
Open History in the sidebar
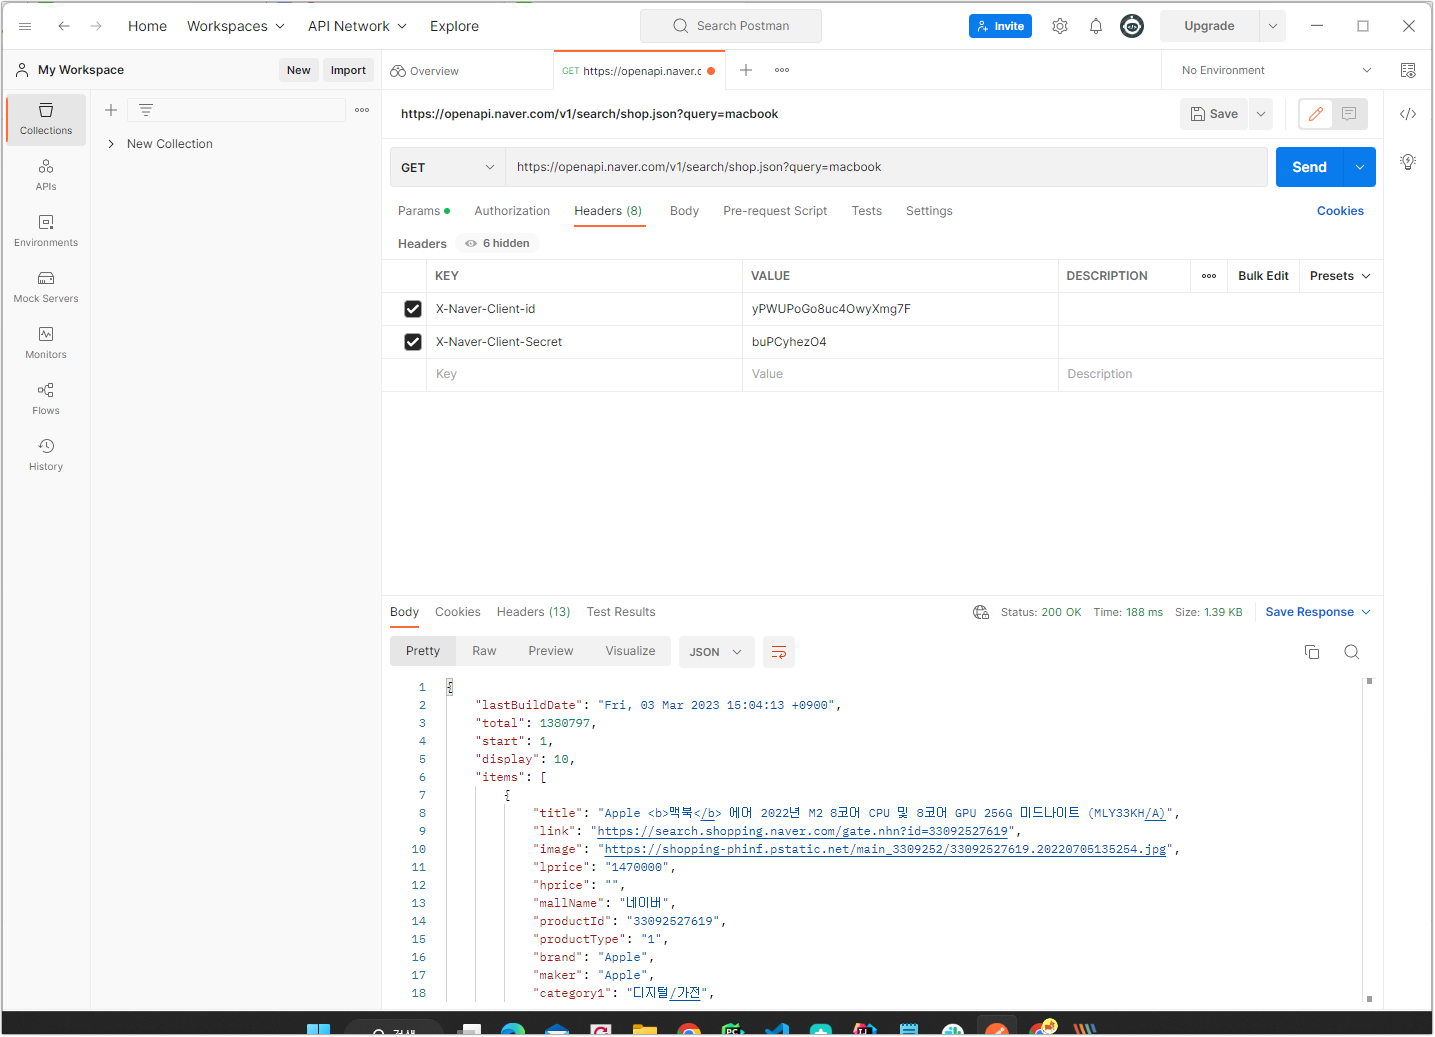coord(46,455)
